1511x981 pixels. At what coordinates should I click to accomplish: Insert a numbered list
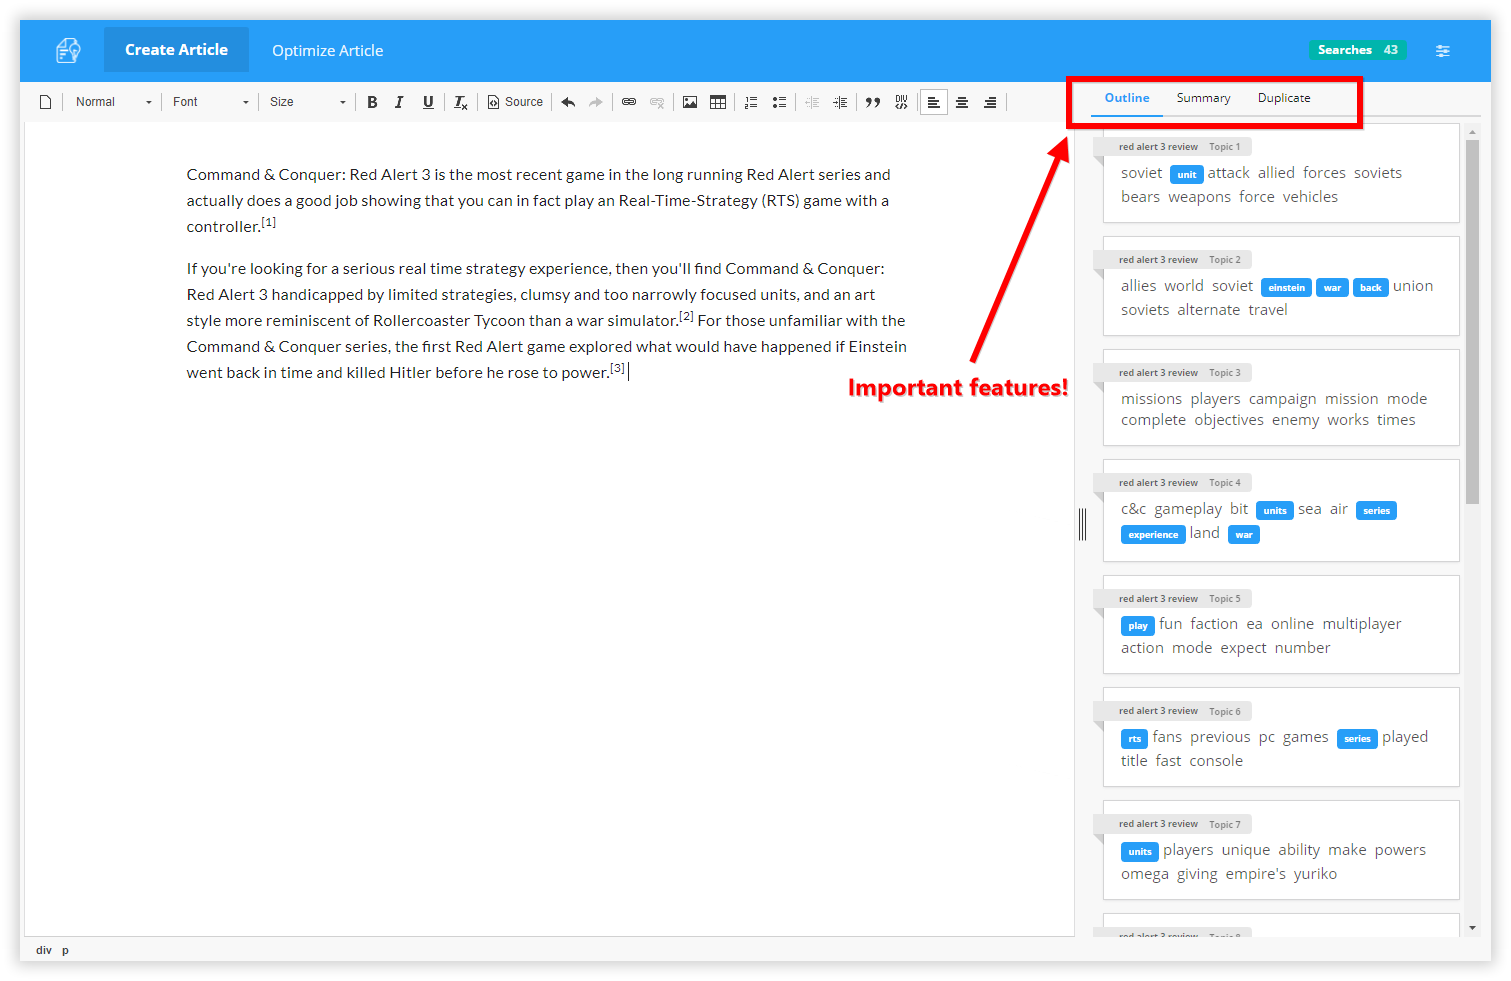coord(751,102)
